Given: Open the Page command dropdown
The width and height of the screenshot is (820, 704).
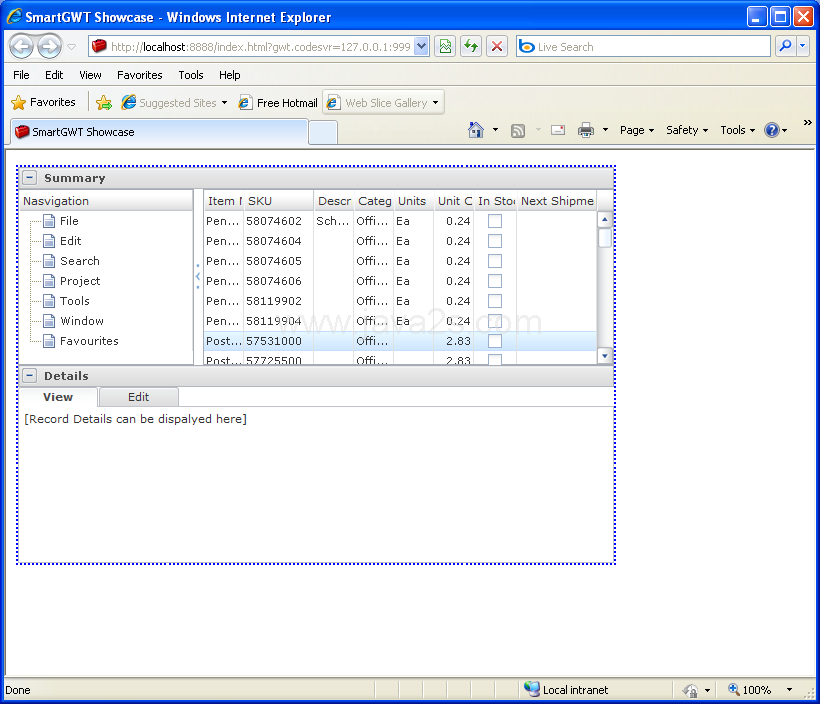Looking at the screenshot, I should pyautogui.click(x=637, y=130).
